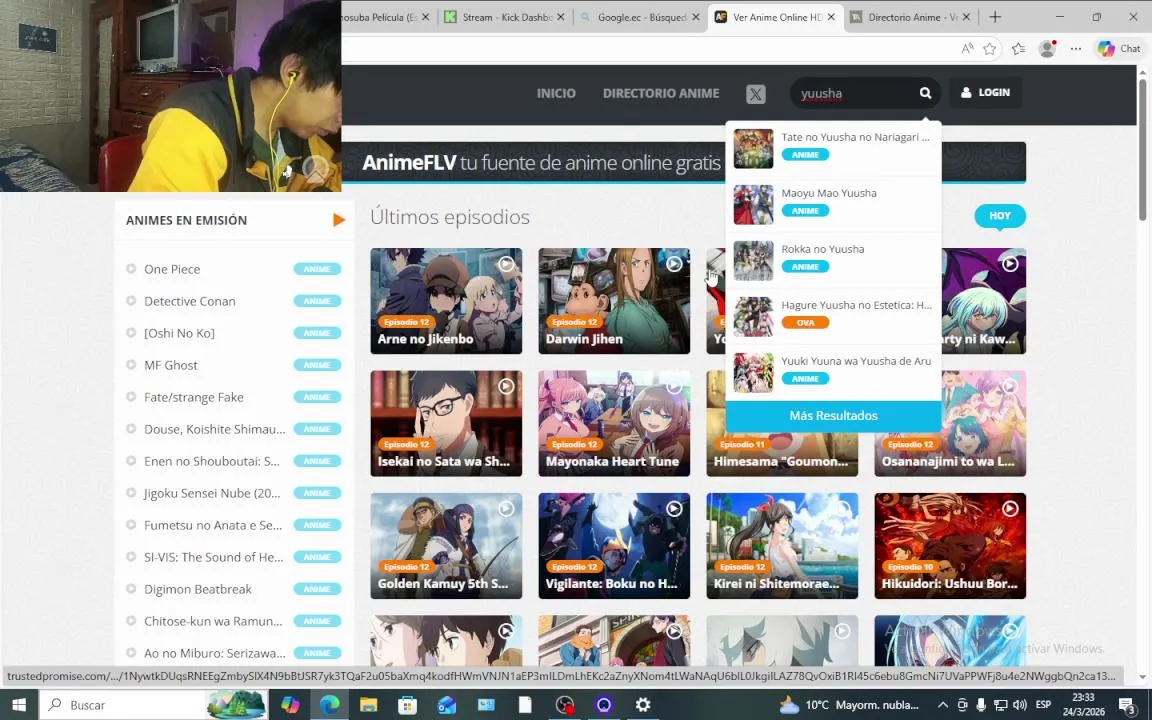Open [Oshi No Ko] in the airing list
This screenshot has height=720, width=1152.
179,333
